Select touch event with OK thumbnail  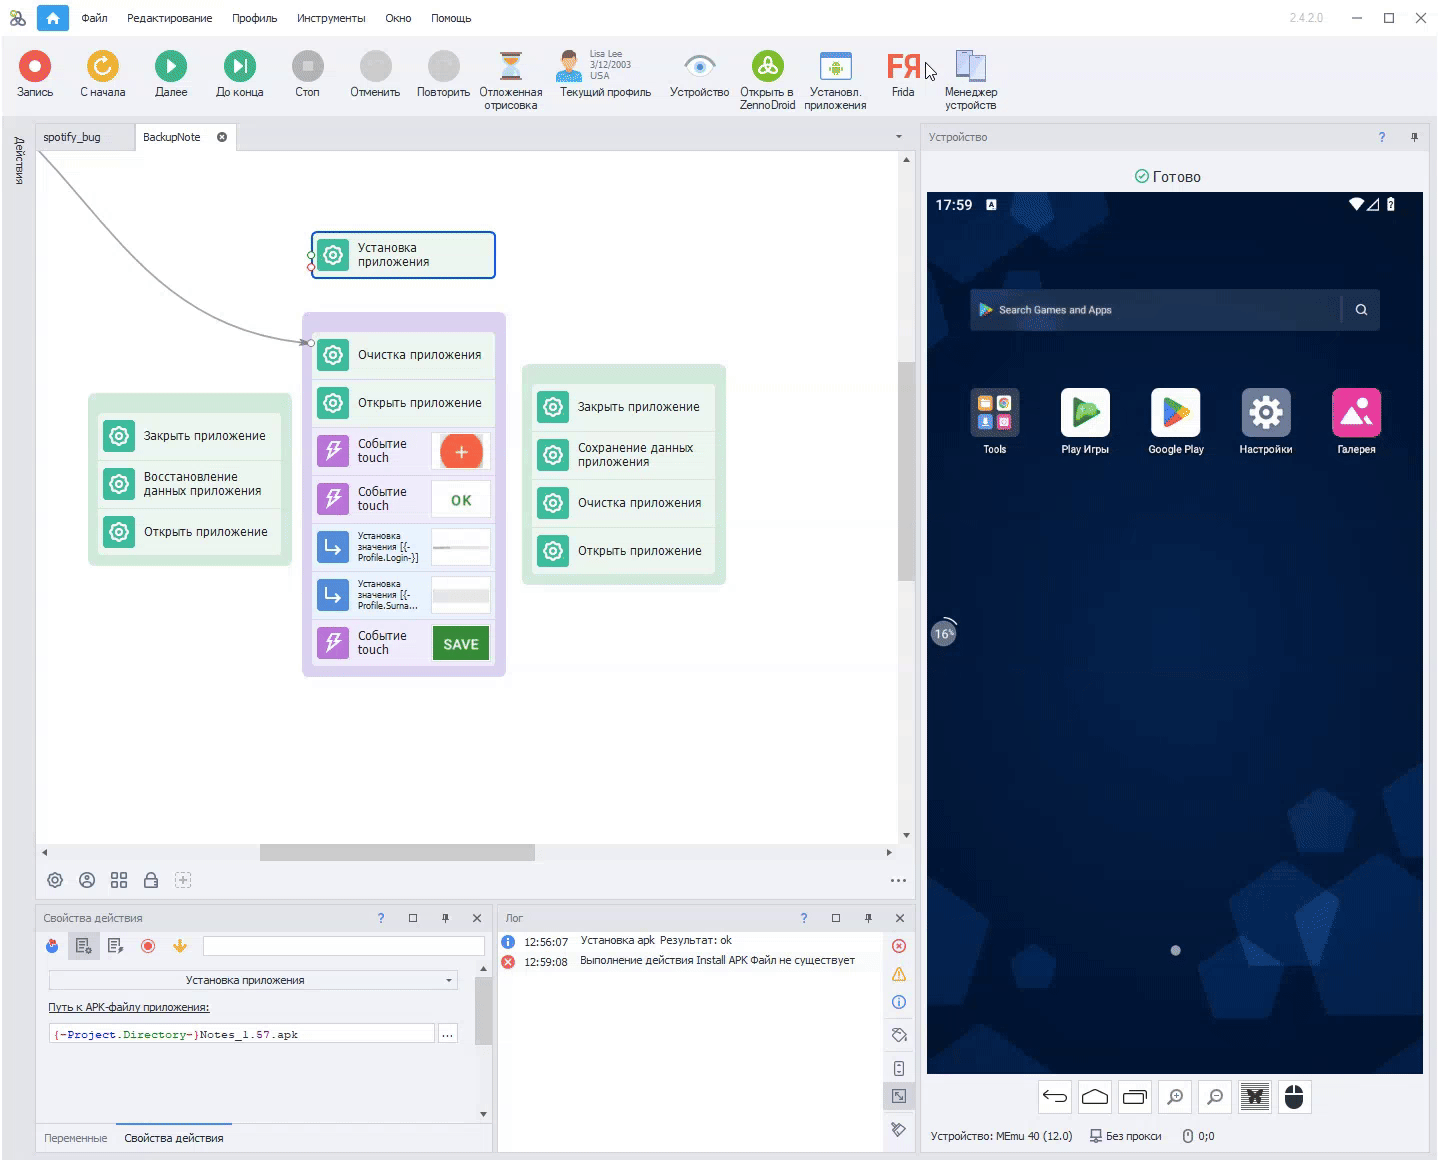click(403, 499)
